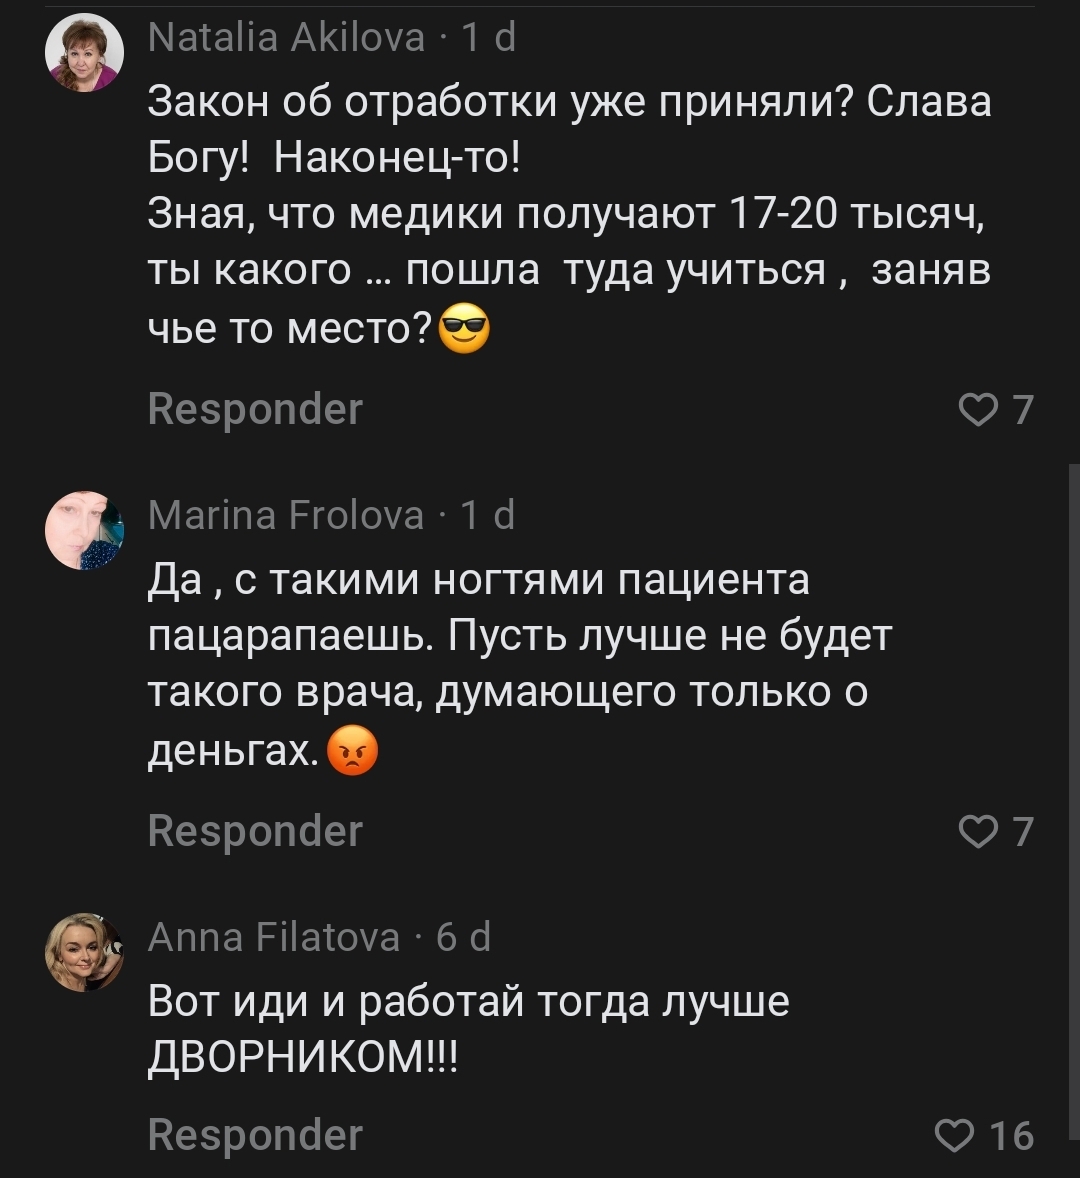Click the Marina Frolova username
The height and width of the screenshot is (1178, 1080).
click(x=285, y=515)
